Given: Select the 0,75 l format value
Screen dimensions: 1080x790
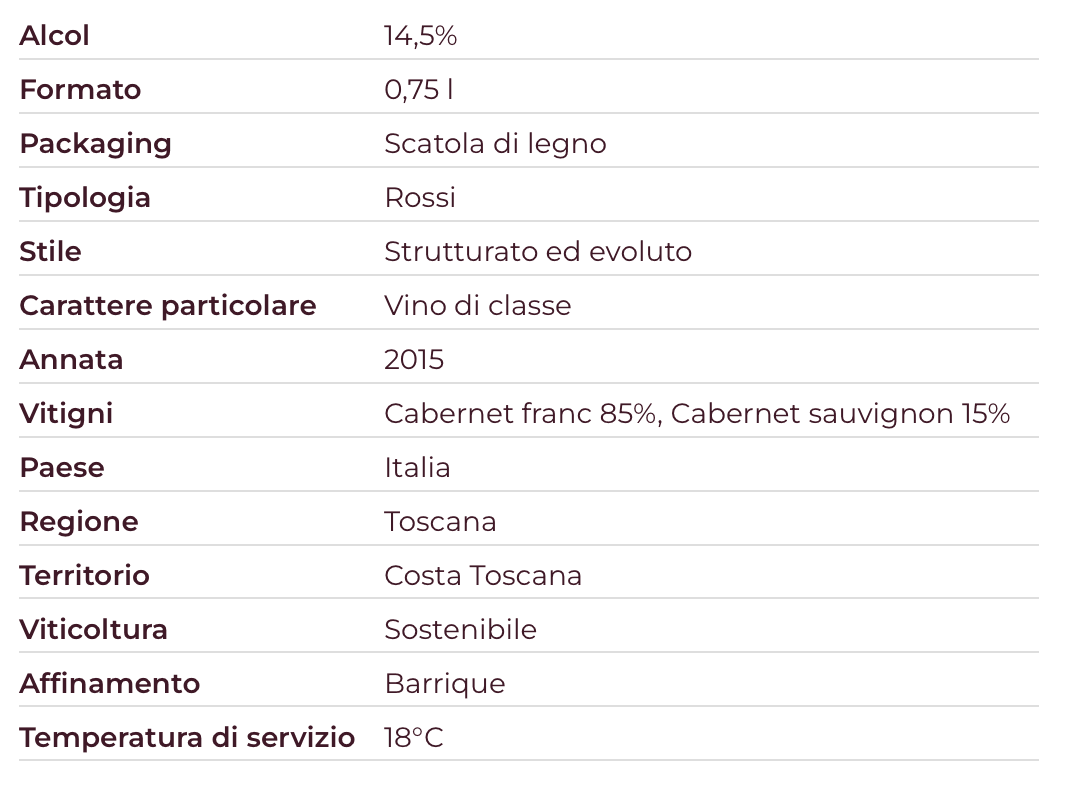Looking at the screenshot, I should tap(418, 90).
